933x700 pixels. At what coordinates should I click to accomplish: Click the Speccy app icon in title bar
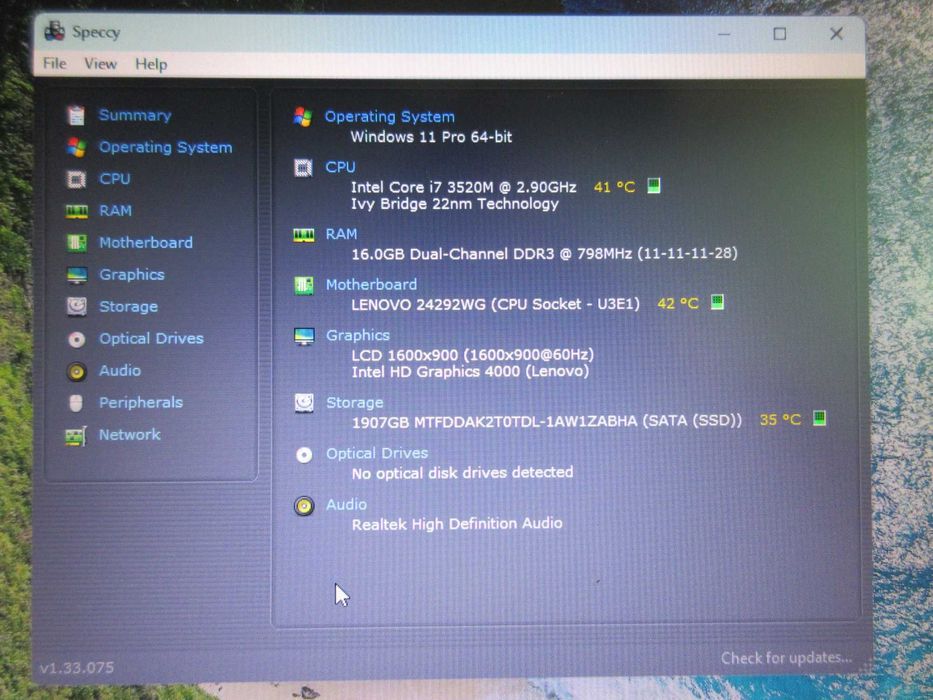(54, 32)
